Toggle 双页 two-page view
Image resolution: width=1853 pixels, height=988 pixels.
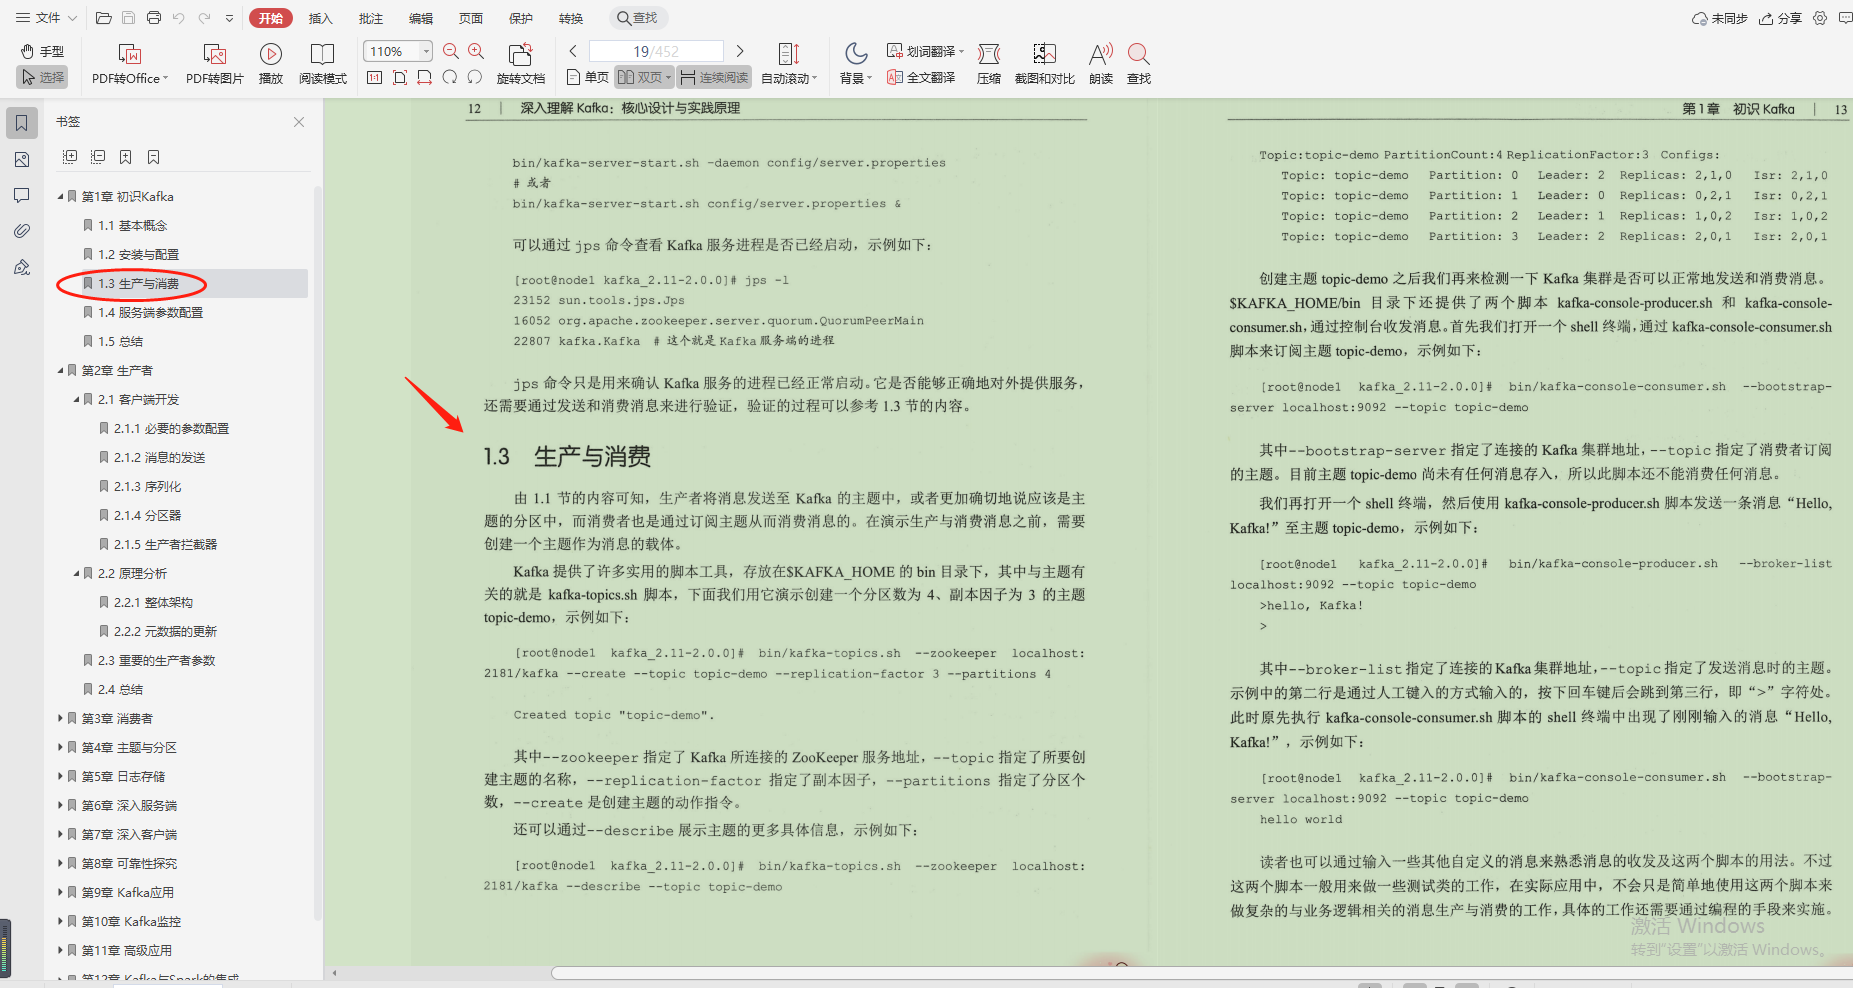(644, 77)
